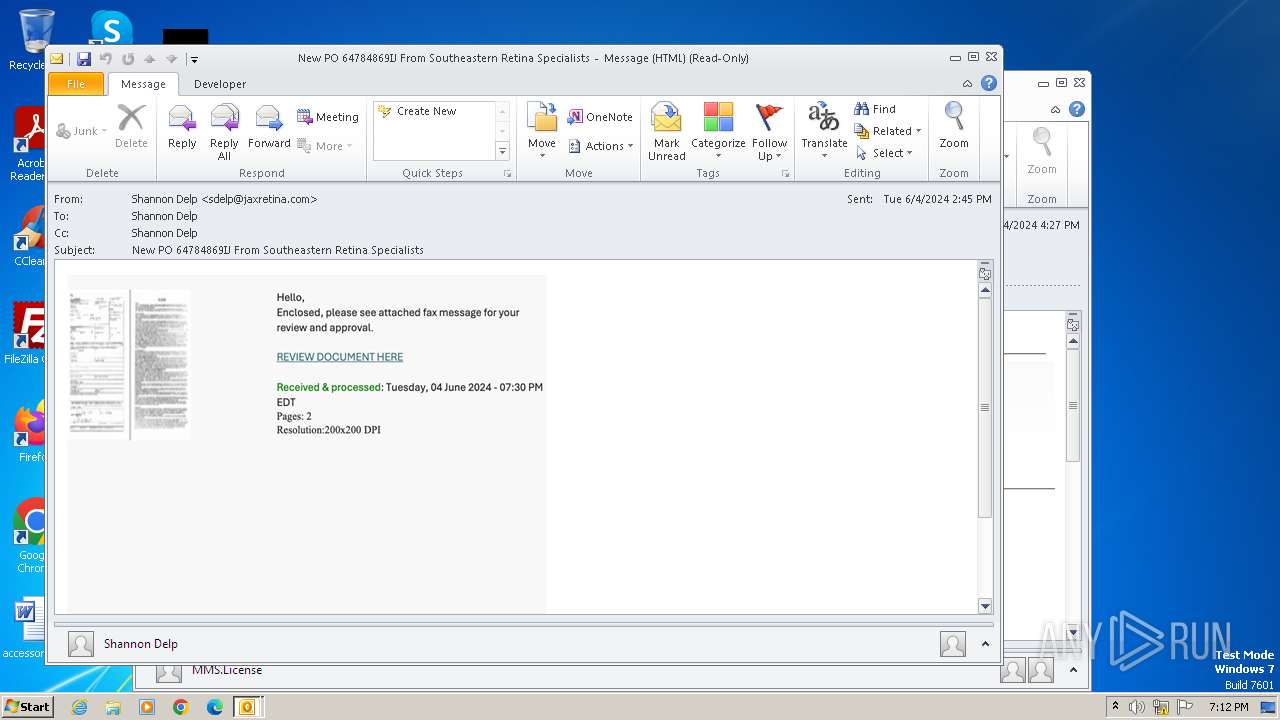
Task: Open Quick Steps dialog launcher
Action: 507,174
